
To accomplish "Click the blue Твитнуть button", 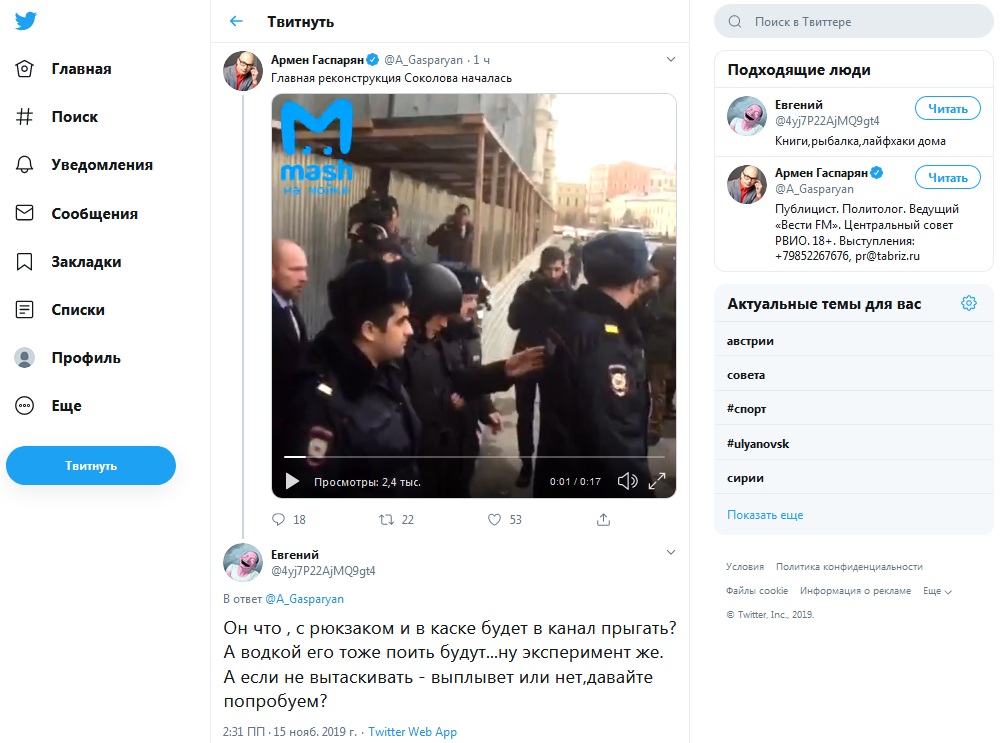I will click(91, 466).
